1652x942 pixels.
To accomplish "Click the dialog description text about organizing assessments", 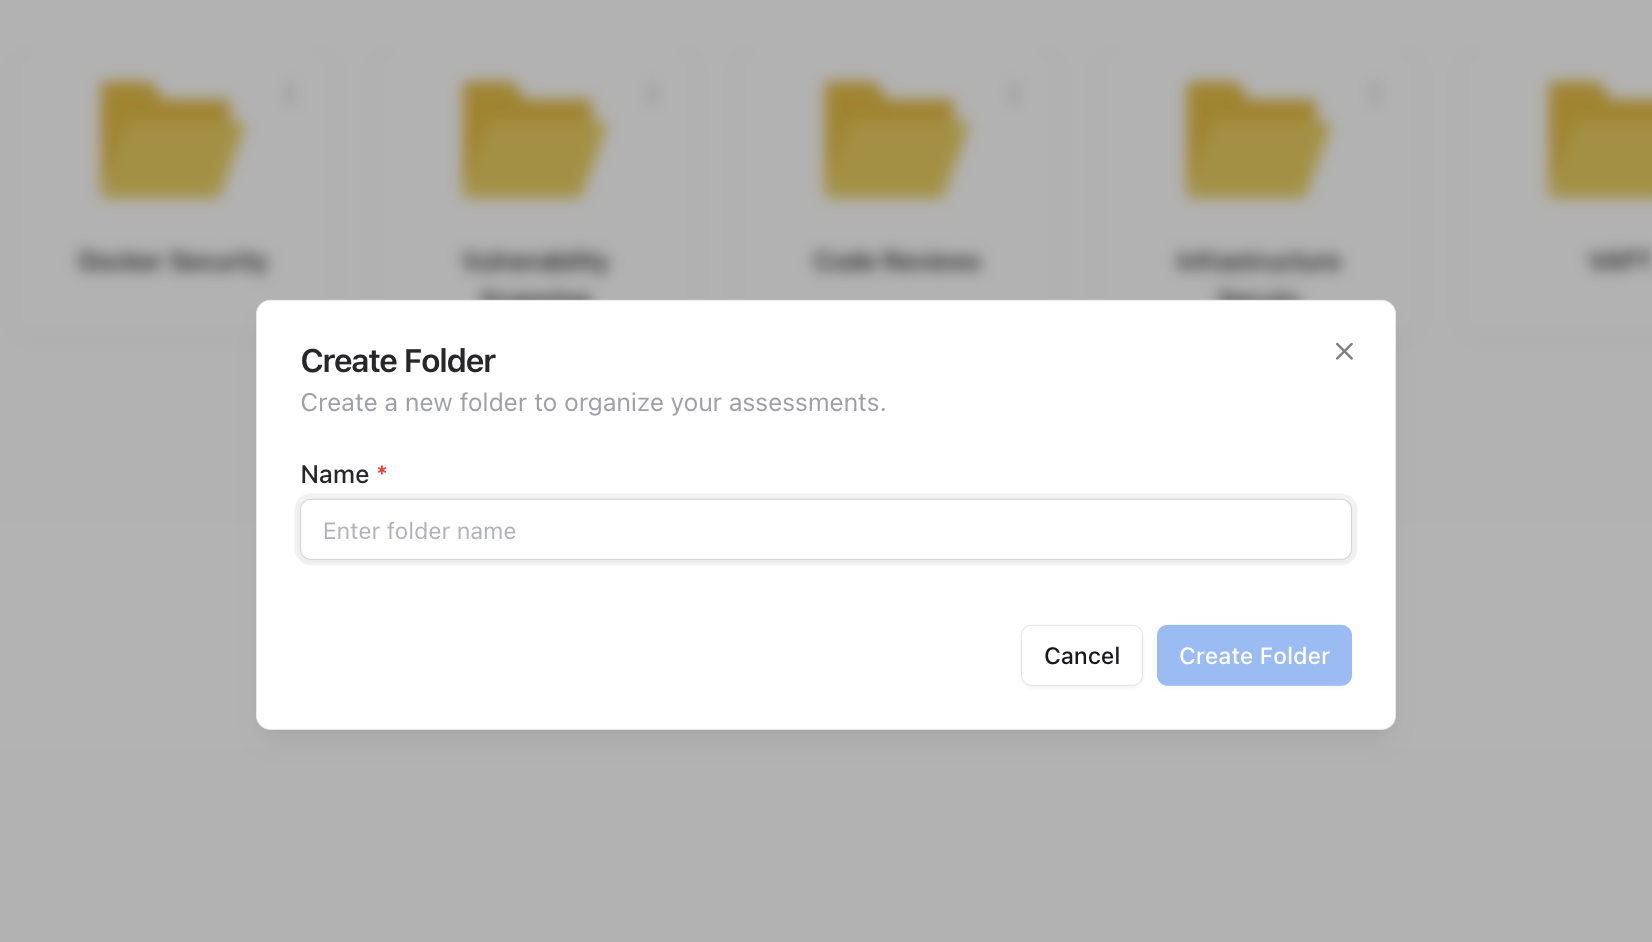I will [592, 402].
